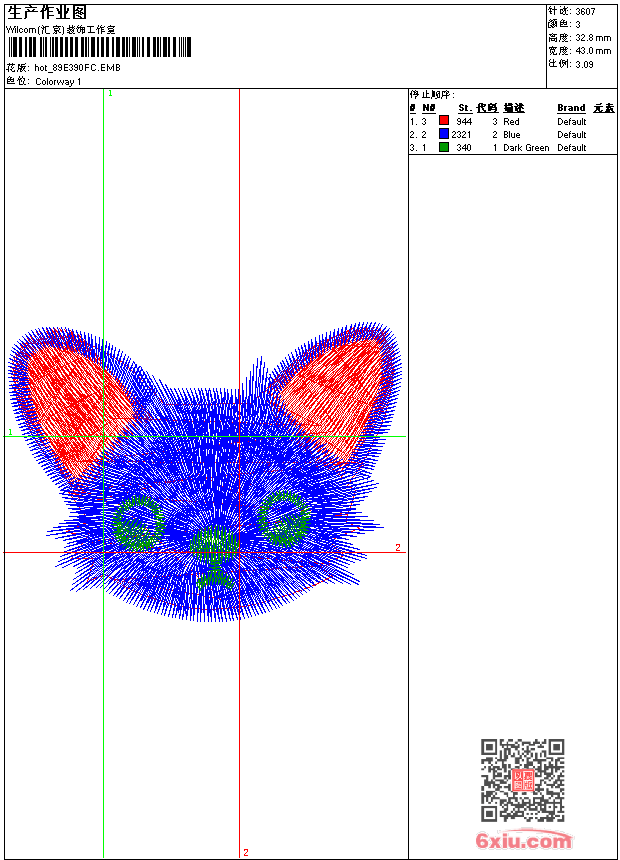Image resolution: width=620 pixels, height=860 pixels.
Task: Click the height value 32.8 mm
Action: (x=593, y=38)
